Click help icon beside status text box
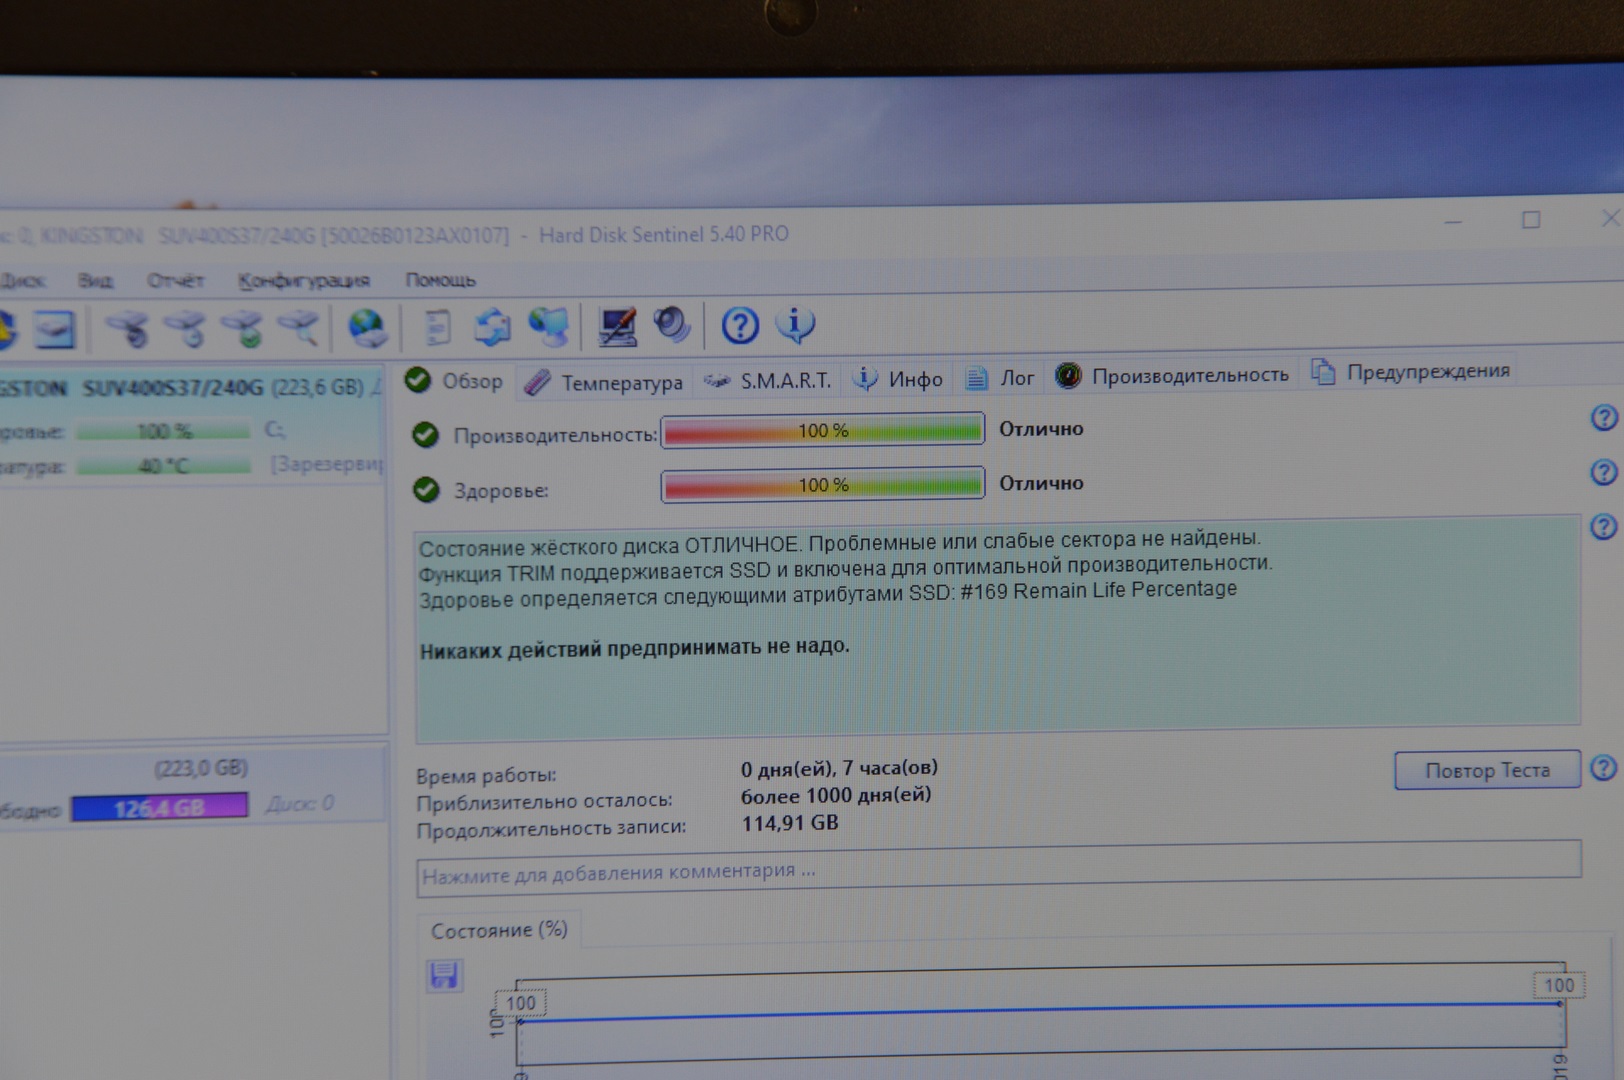This screenshot has height=1080, width=1624. tap(1603, 527)
